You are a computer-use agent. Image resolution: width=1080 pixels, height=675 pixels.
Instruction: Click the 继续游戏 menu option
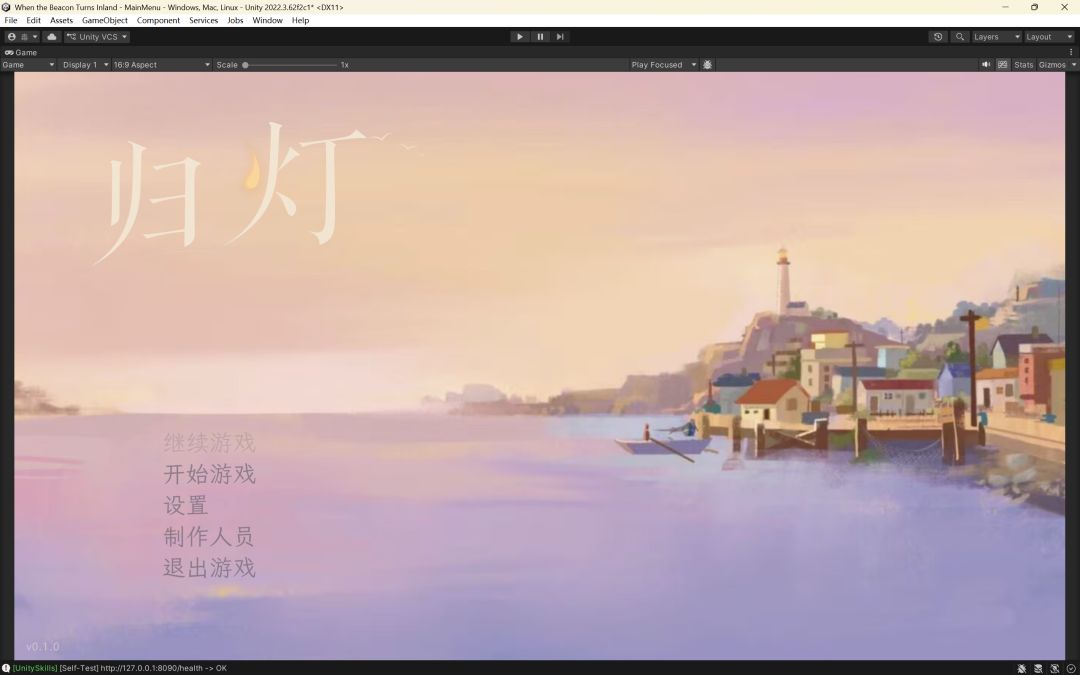(209, 442)
